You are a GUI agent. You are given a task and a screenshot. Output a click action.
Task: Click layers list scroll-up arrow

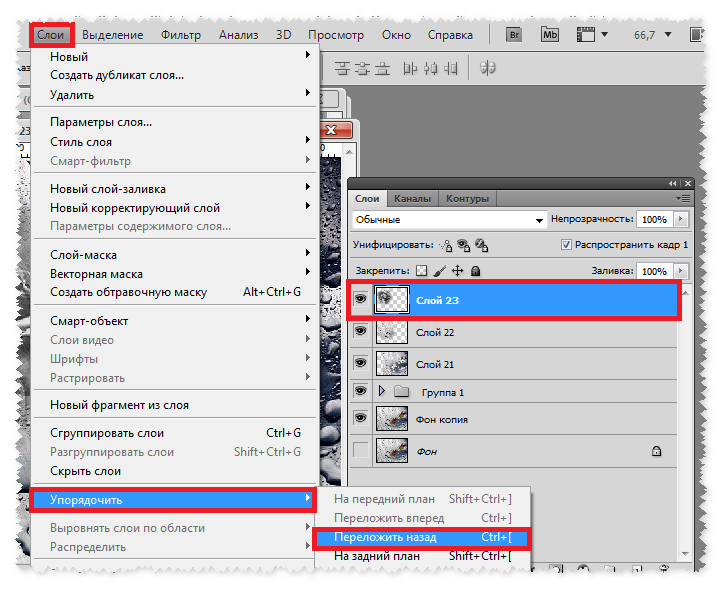[685, 293]
